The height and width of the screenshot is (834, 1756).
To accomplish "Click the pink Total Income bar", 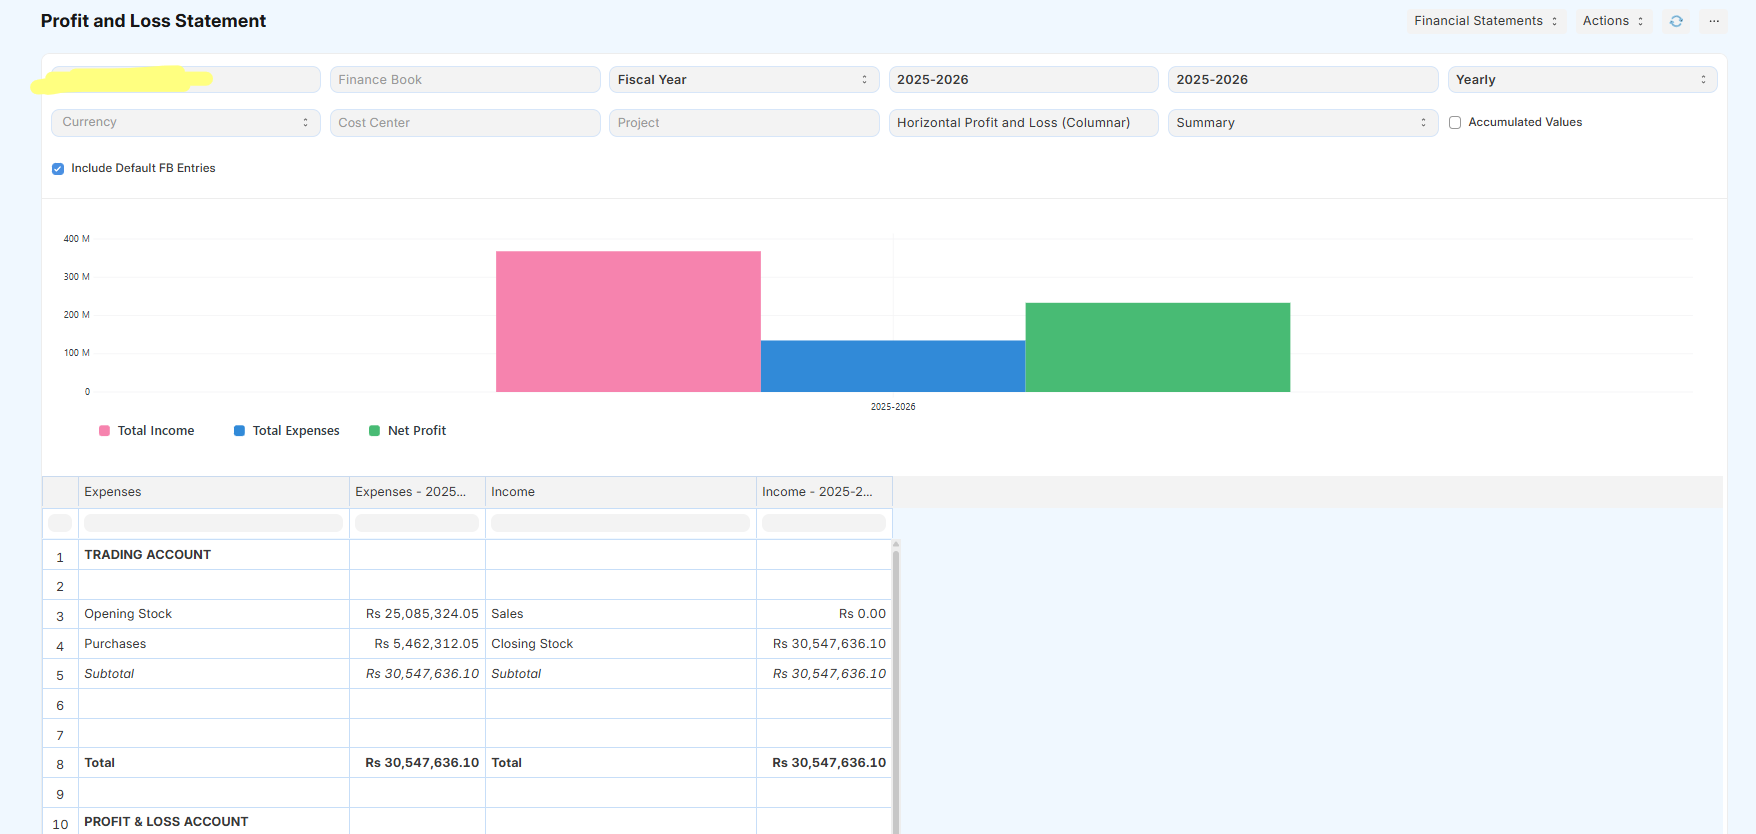I will 628,321.
